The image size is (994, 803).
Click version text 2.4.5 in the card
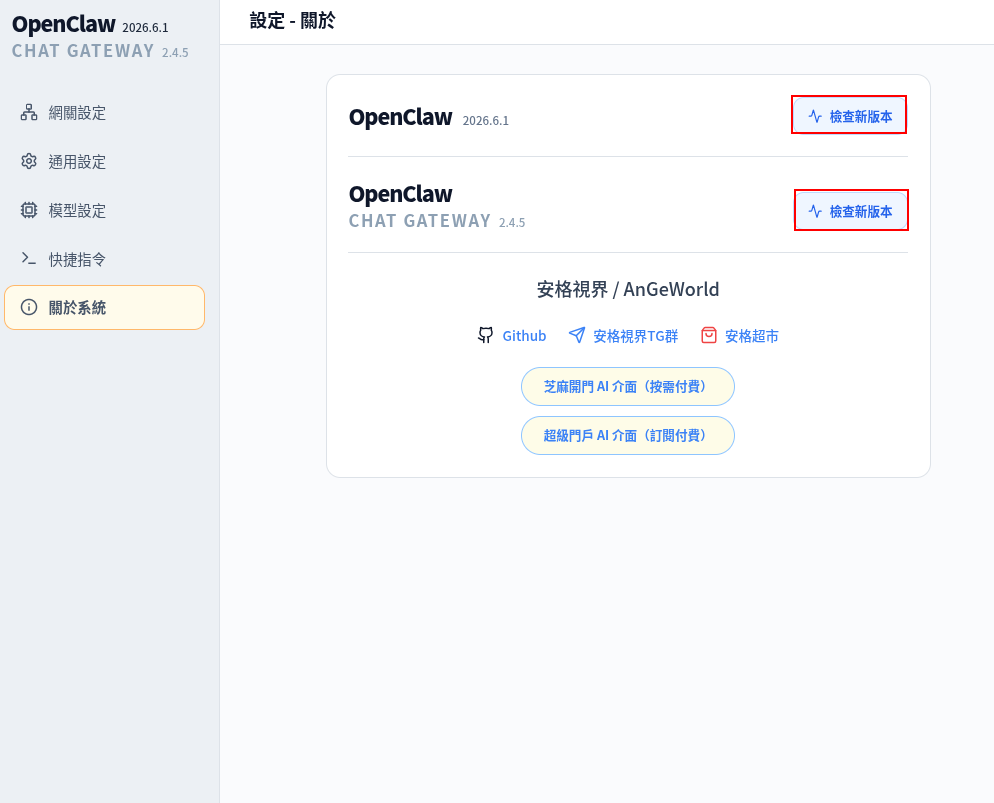[512, 222]
